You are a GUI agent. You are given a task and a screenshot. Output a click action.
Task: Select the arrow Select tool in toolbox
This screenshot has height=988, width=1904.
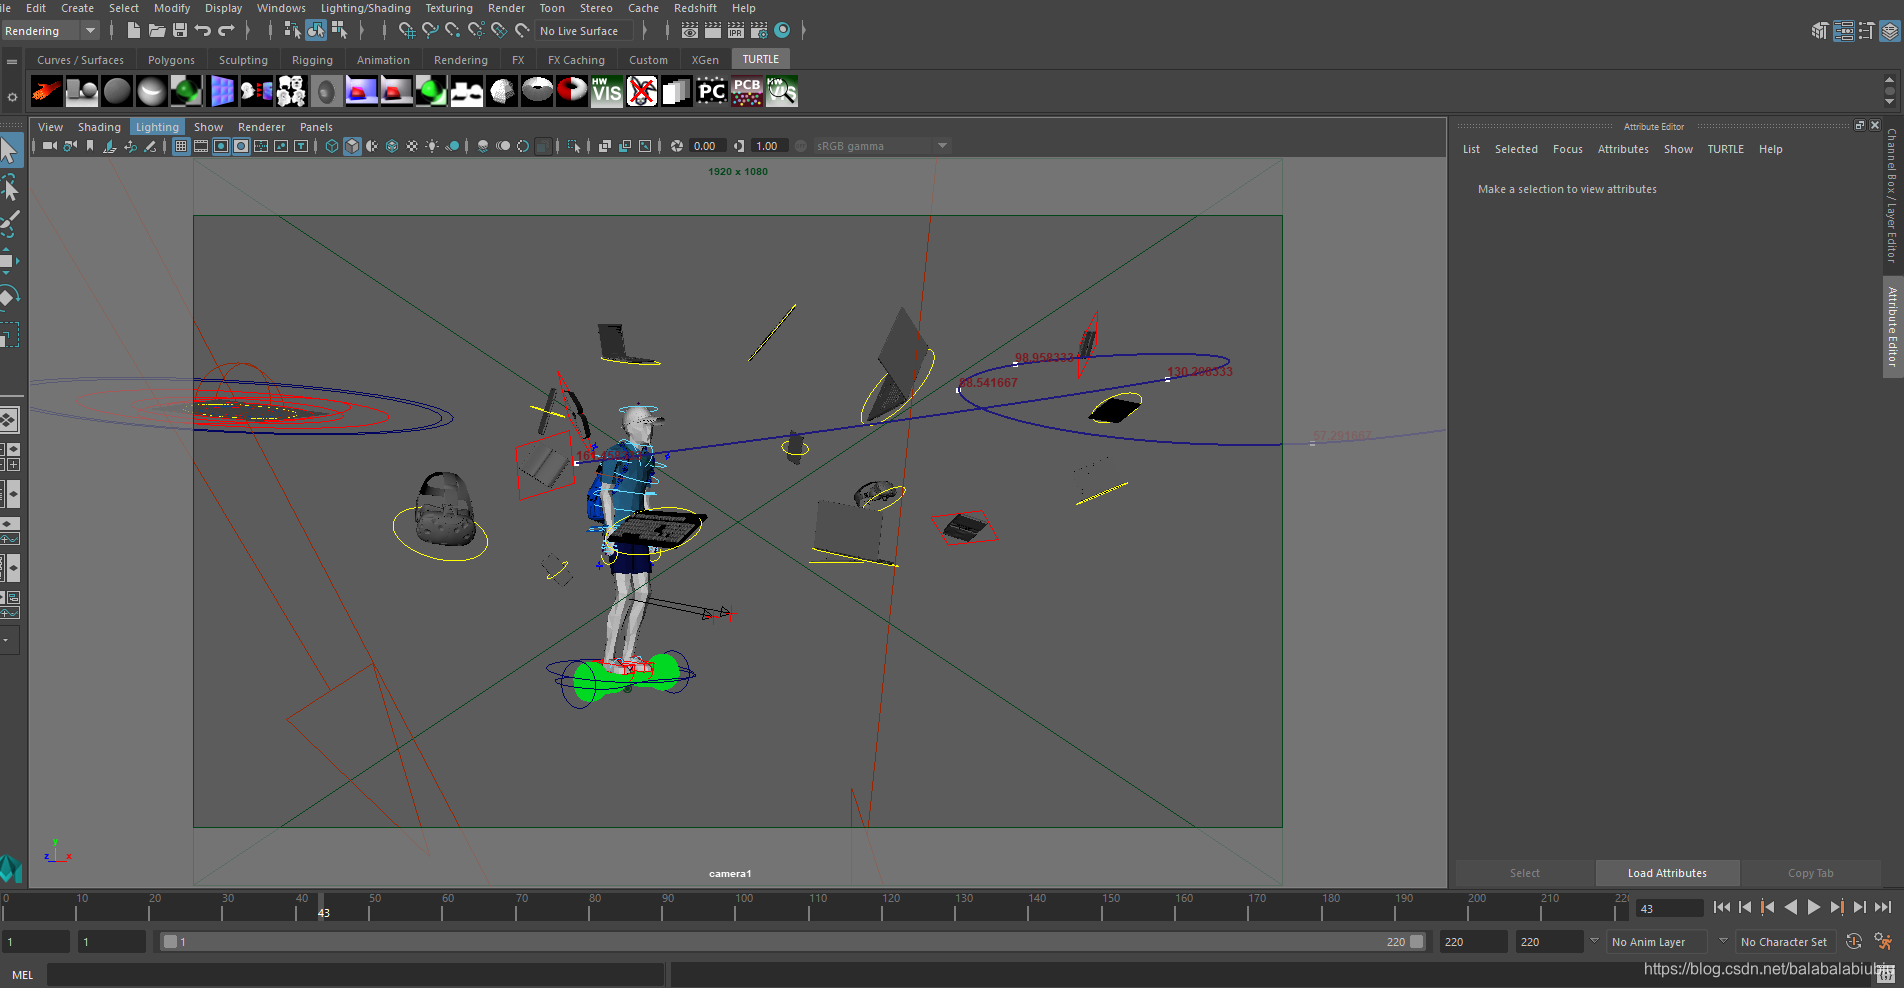[10, 151]
